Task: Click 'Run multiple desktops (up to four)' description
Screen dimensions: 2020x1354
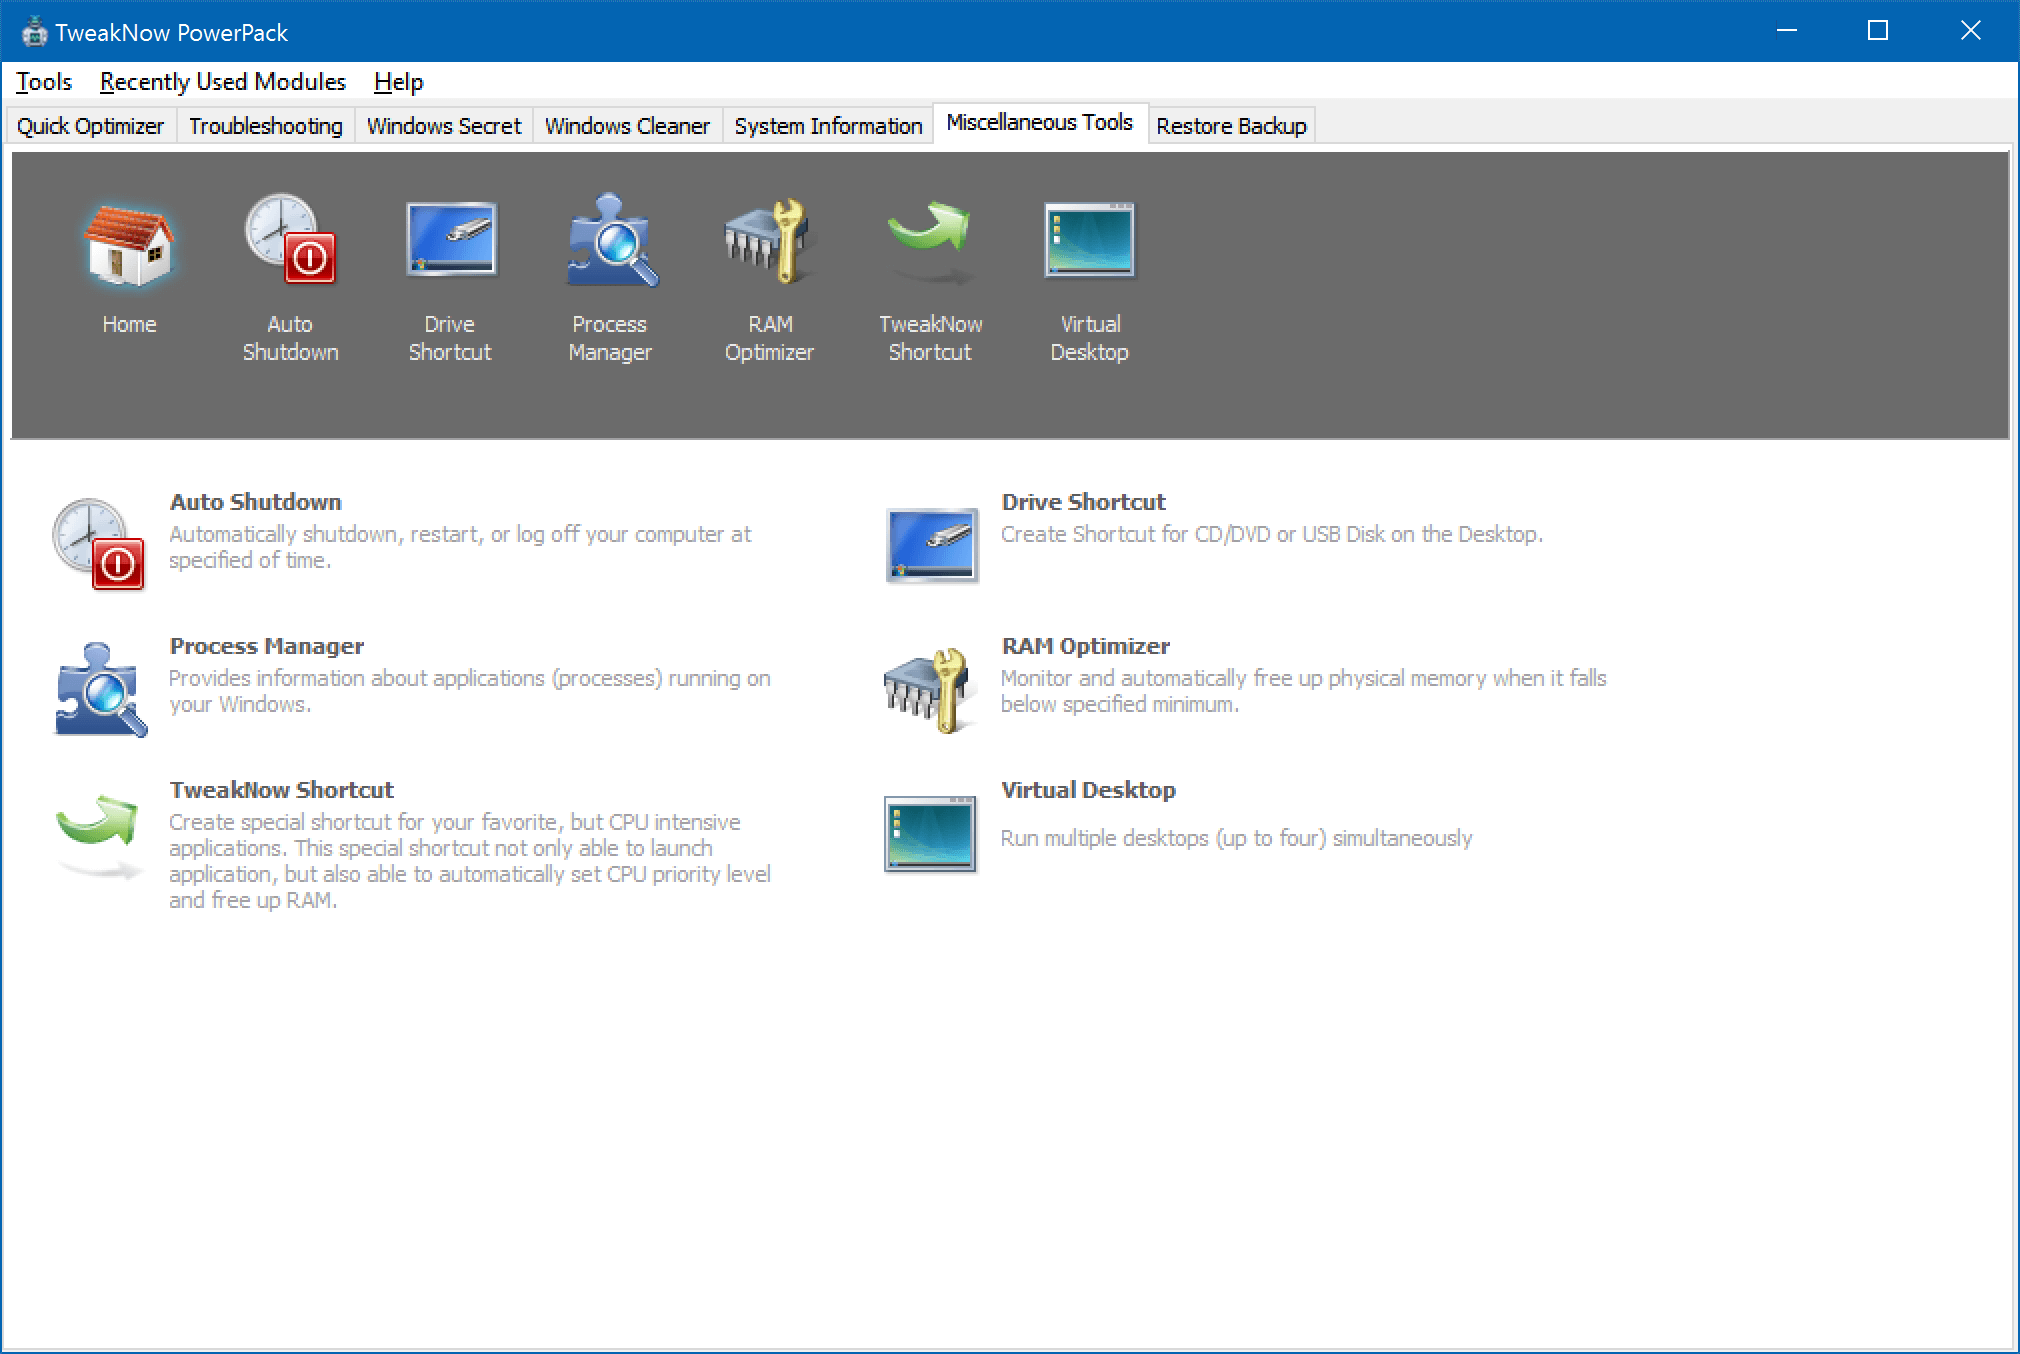Action: [1237, 838]
